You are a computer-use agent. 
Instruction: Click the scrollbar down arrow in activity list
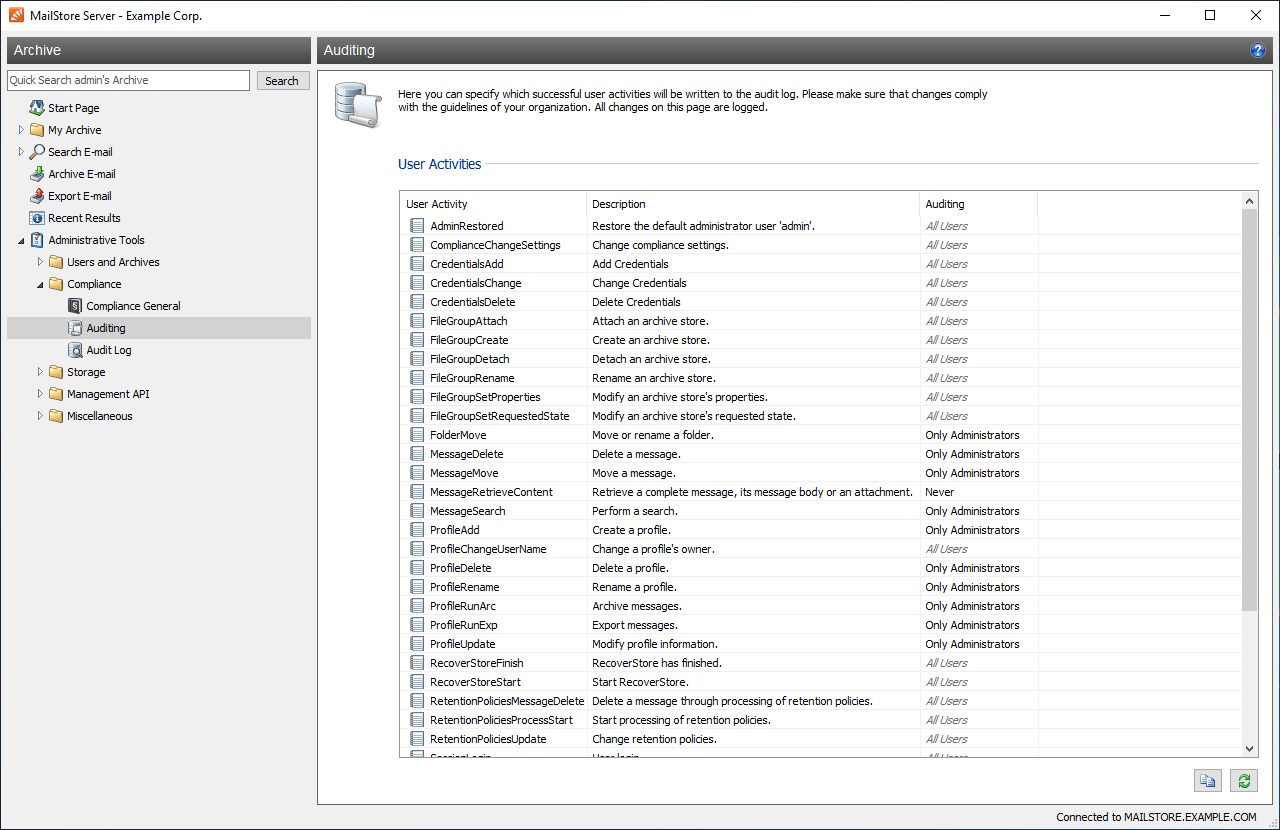(x=1250, y=748)
